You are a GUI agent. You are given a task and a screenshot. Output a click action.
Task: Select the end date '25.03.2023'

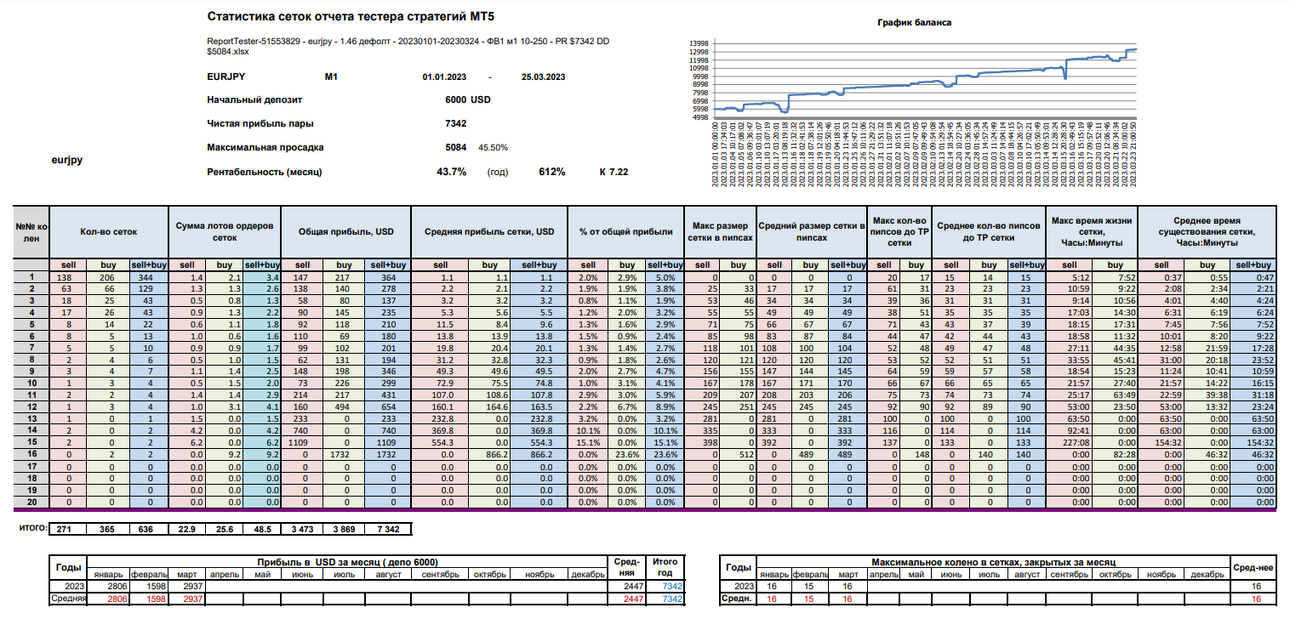coord(544,77)
